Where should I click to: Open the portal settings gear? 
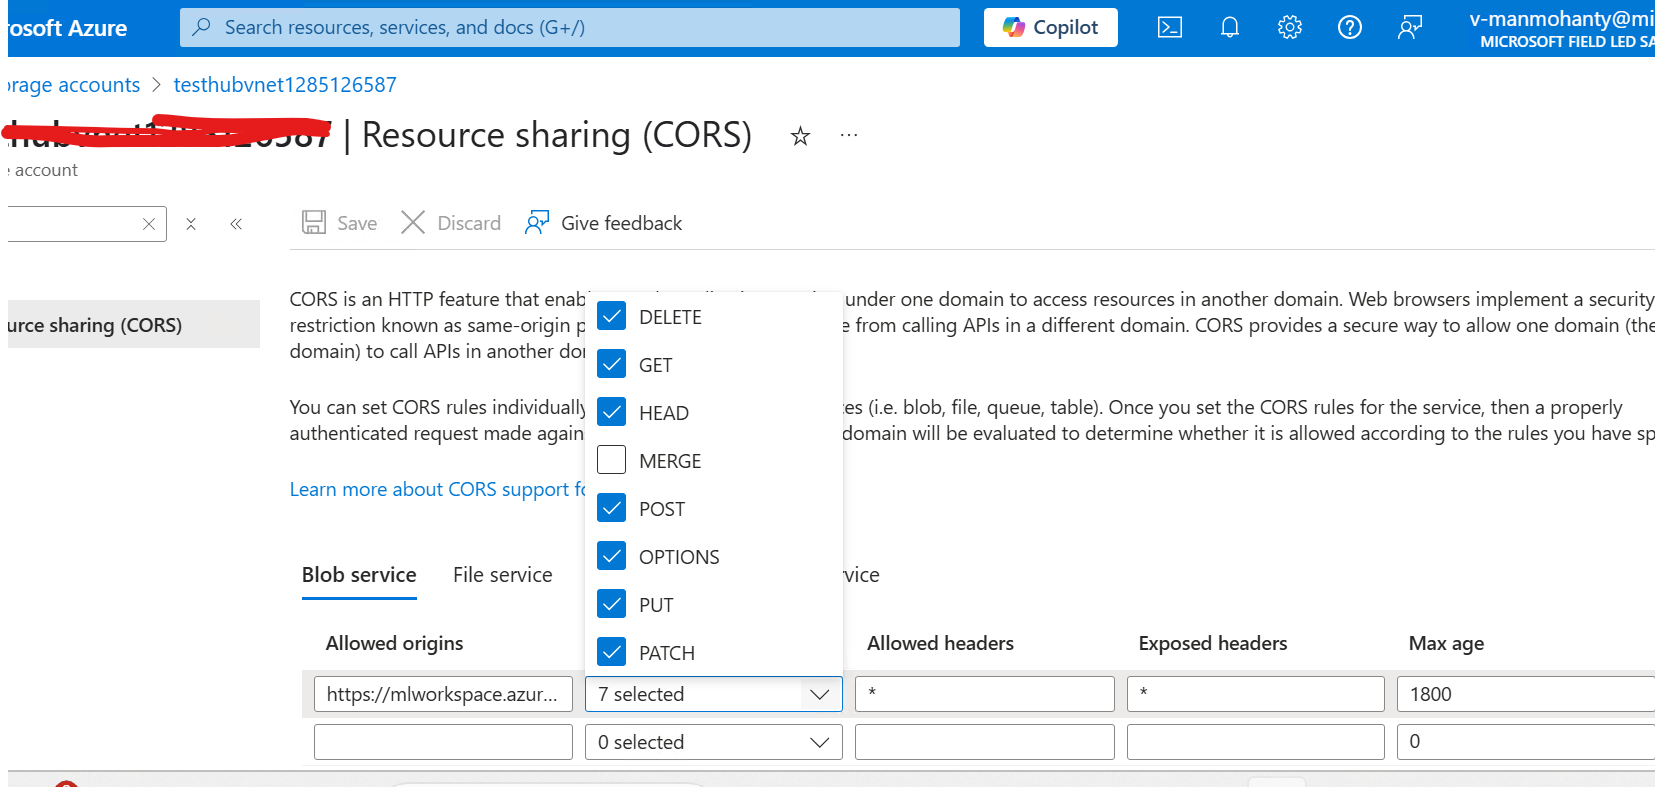coord(1290,28)
